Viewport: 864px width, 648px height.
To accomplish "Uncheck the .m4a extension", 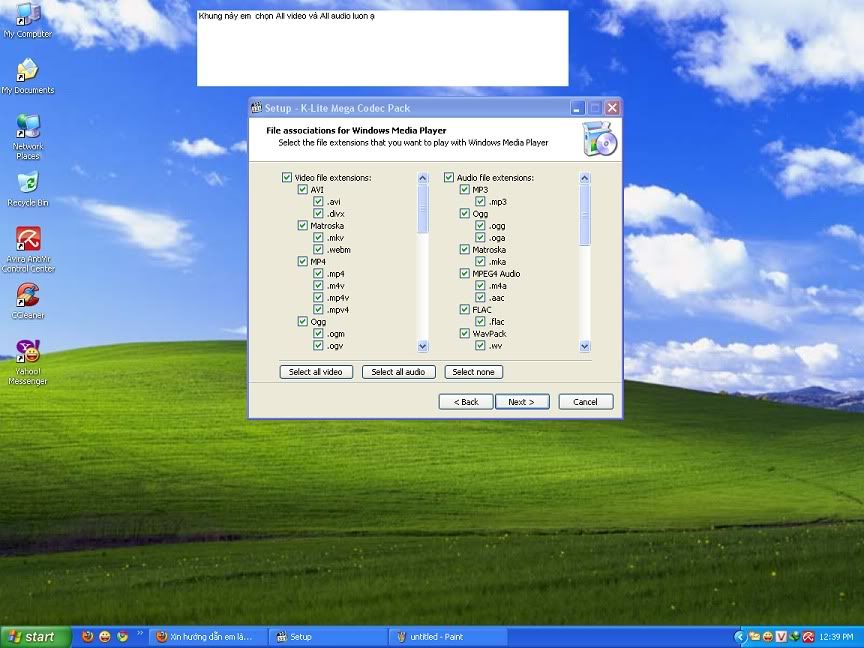I will coord(480,285).
